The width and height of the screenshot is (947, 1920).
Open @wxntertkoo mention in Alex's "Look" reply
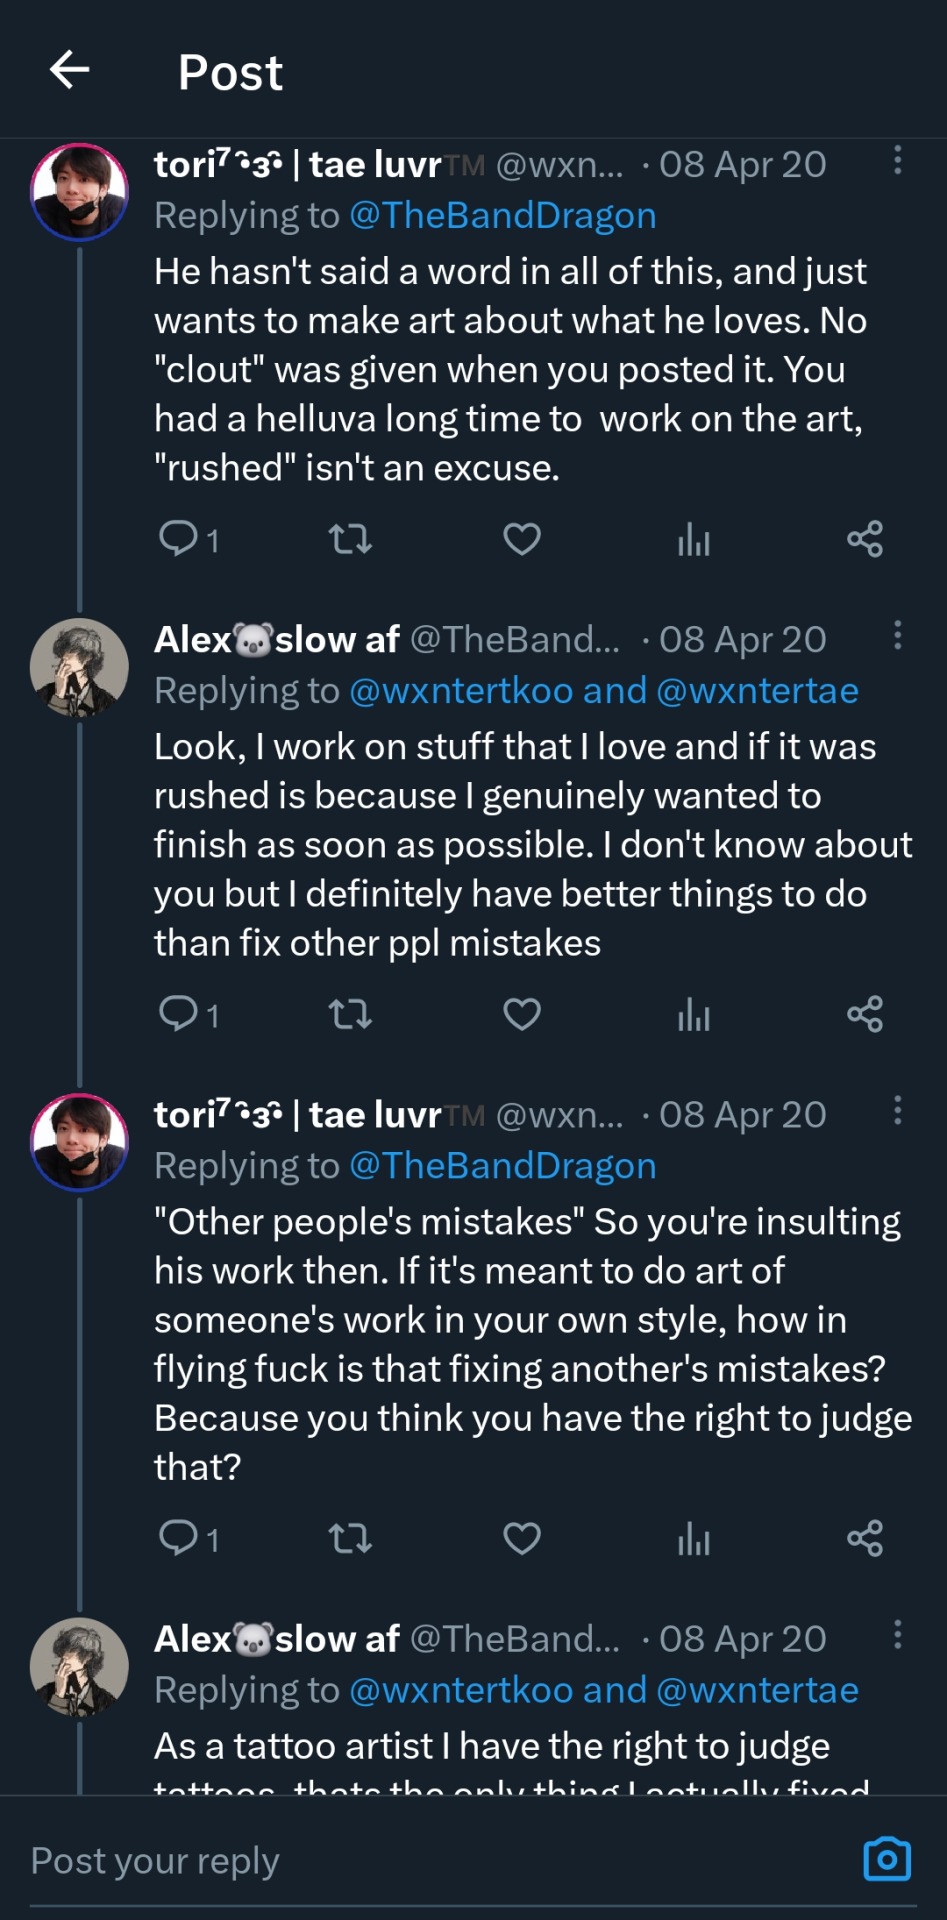pyautogui.click(x=461, y=691)
